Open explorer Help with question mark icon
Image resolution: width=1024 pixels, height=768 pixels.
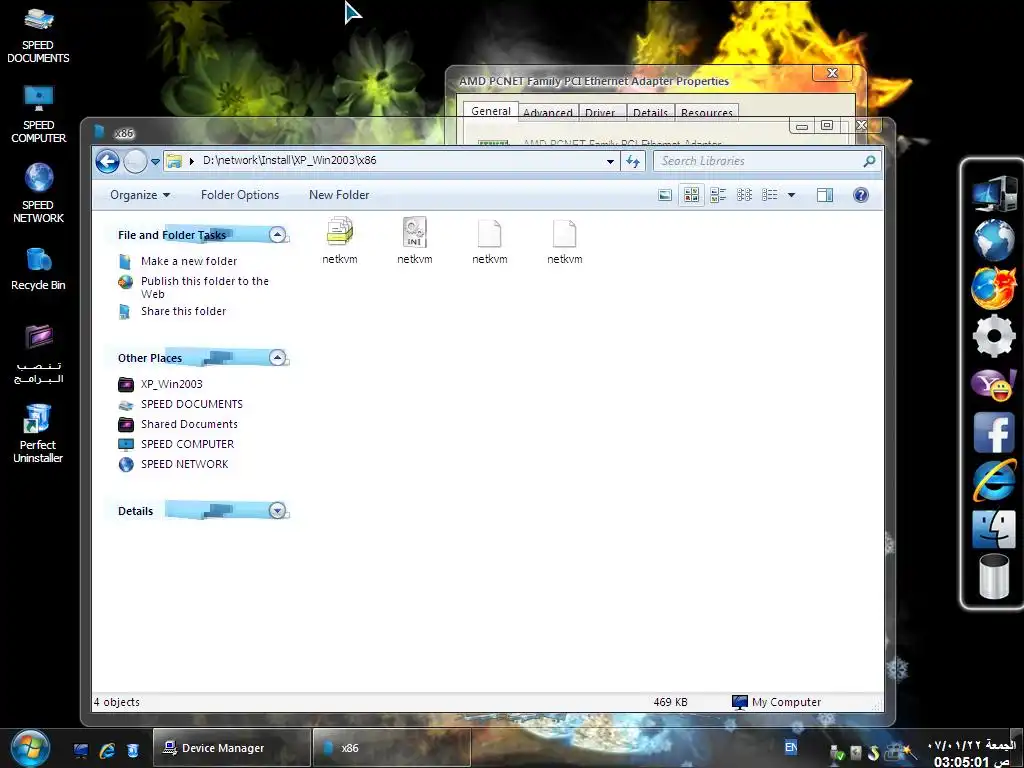pos(861,195)
